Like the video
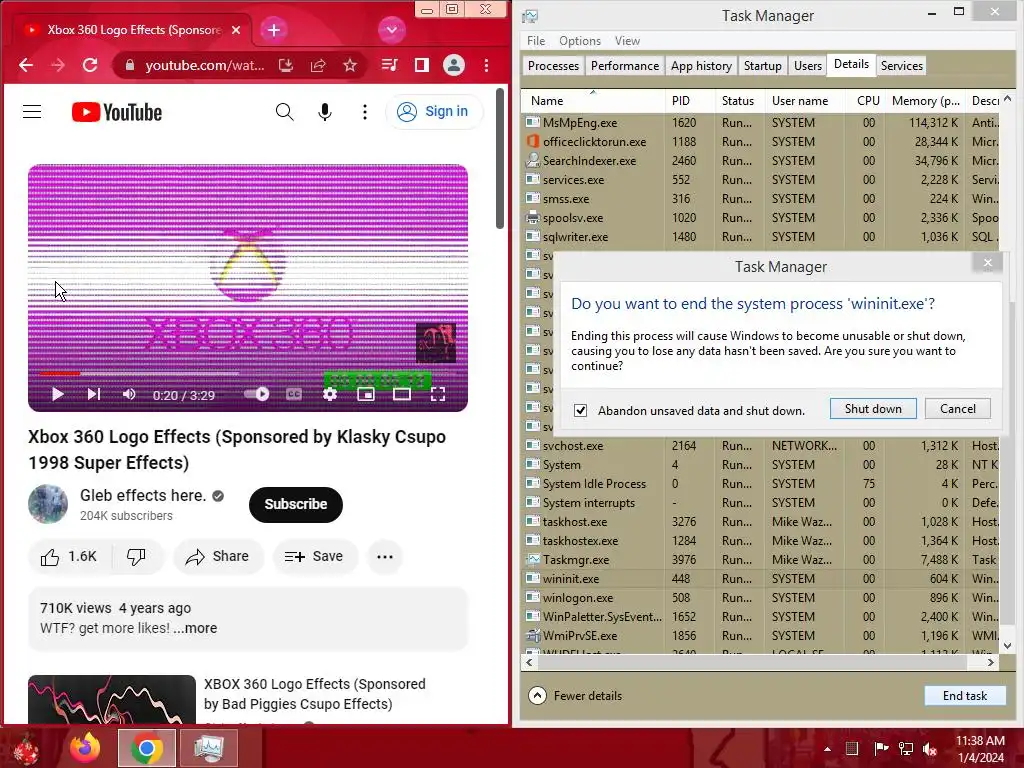Viewport: 1024px width, 768px height. 69,556
